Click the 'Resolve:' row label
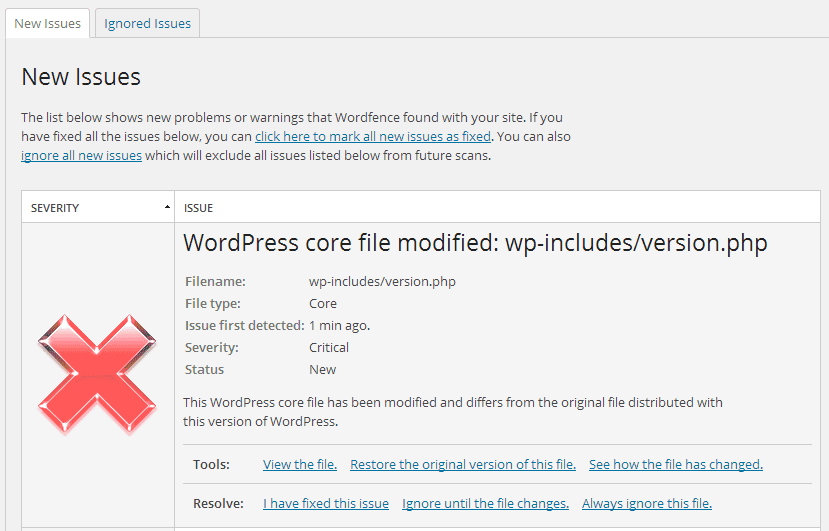829x531 pixels. tap(218, 503)
